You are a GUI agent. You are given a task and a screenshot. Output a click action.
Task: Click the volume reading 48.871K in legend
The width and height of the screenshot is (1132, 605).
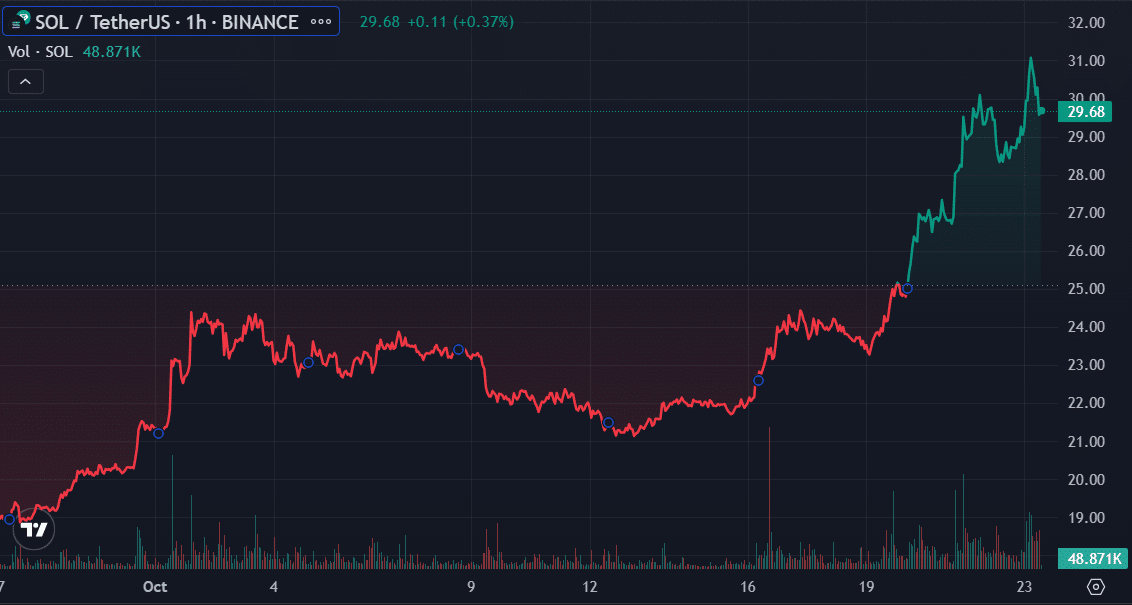pyautogui.click(x=111, y=52)
